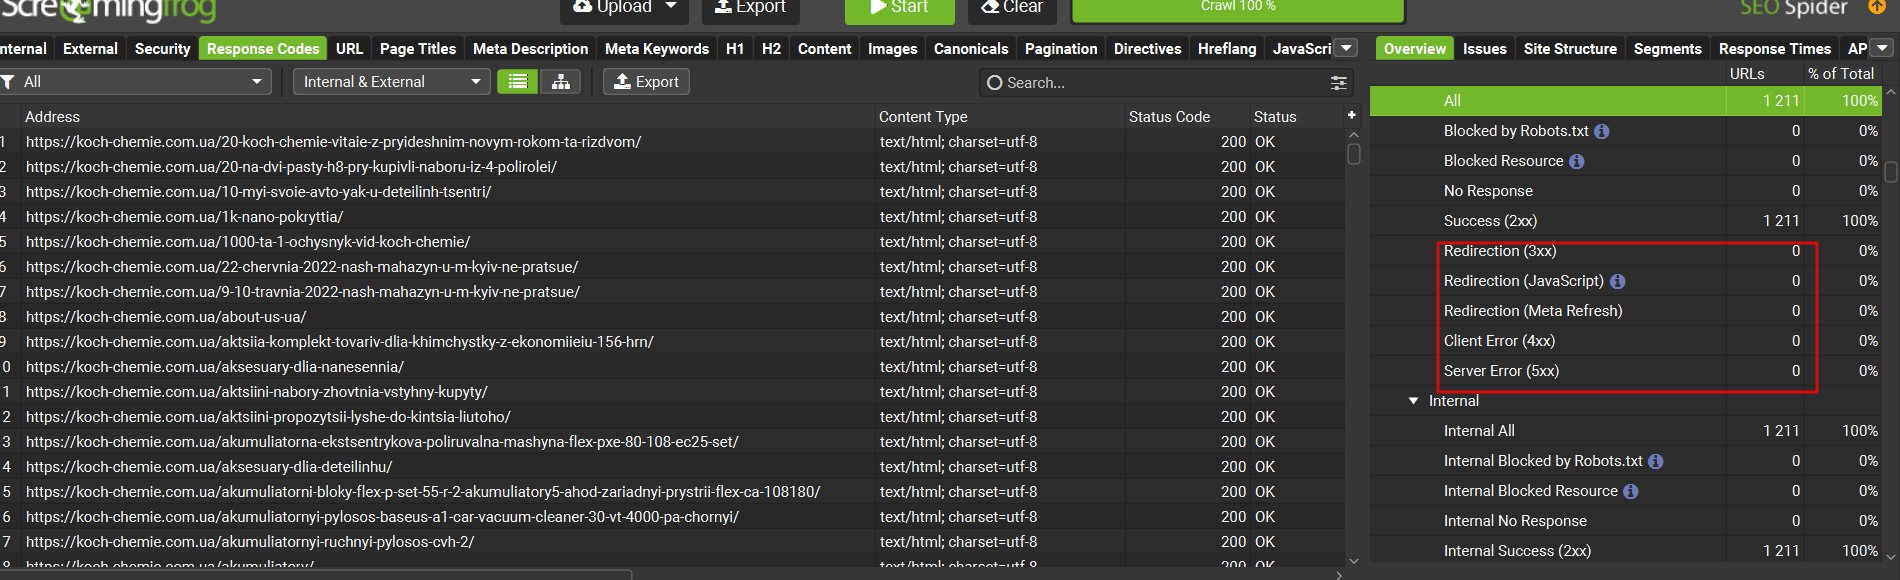The width and height of the screenshot is (1900, 580).
Task: Open the Page Titles tab
Action: click(x=417, y=48)
